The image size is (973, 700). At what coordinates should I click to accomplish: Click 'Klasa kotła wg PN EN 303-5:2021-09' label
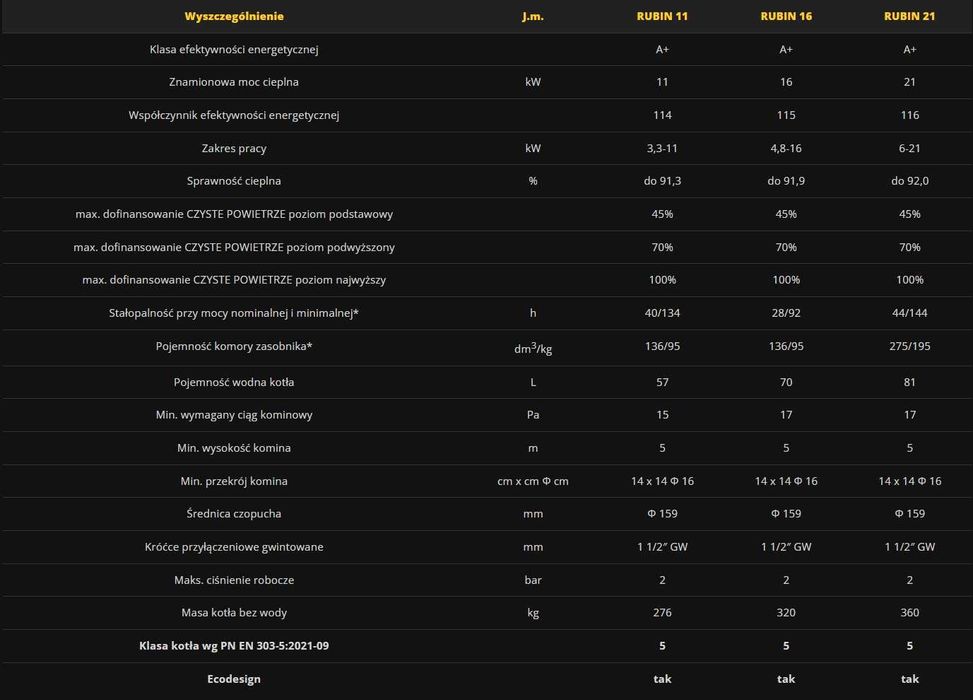[x=234, y=646]
